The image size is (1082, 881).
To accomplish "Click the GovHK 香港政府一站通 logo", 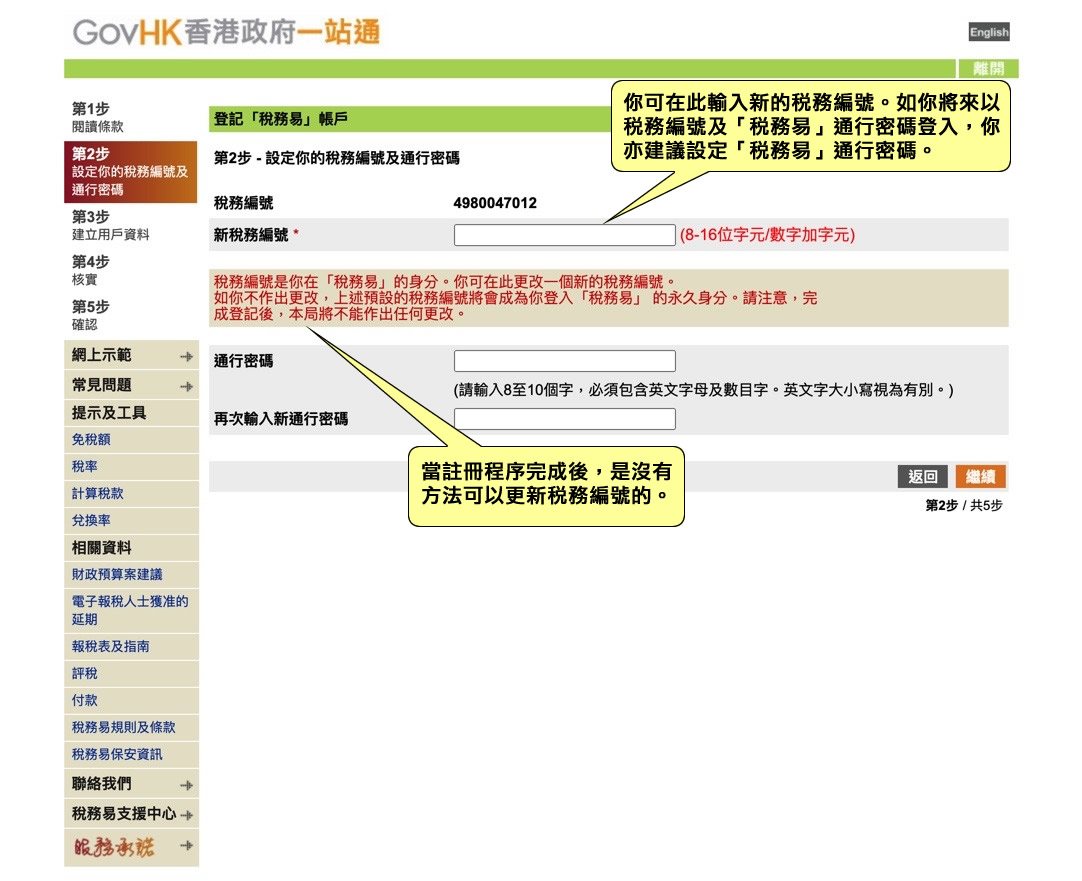I will [x=226, y=32].
